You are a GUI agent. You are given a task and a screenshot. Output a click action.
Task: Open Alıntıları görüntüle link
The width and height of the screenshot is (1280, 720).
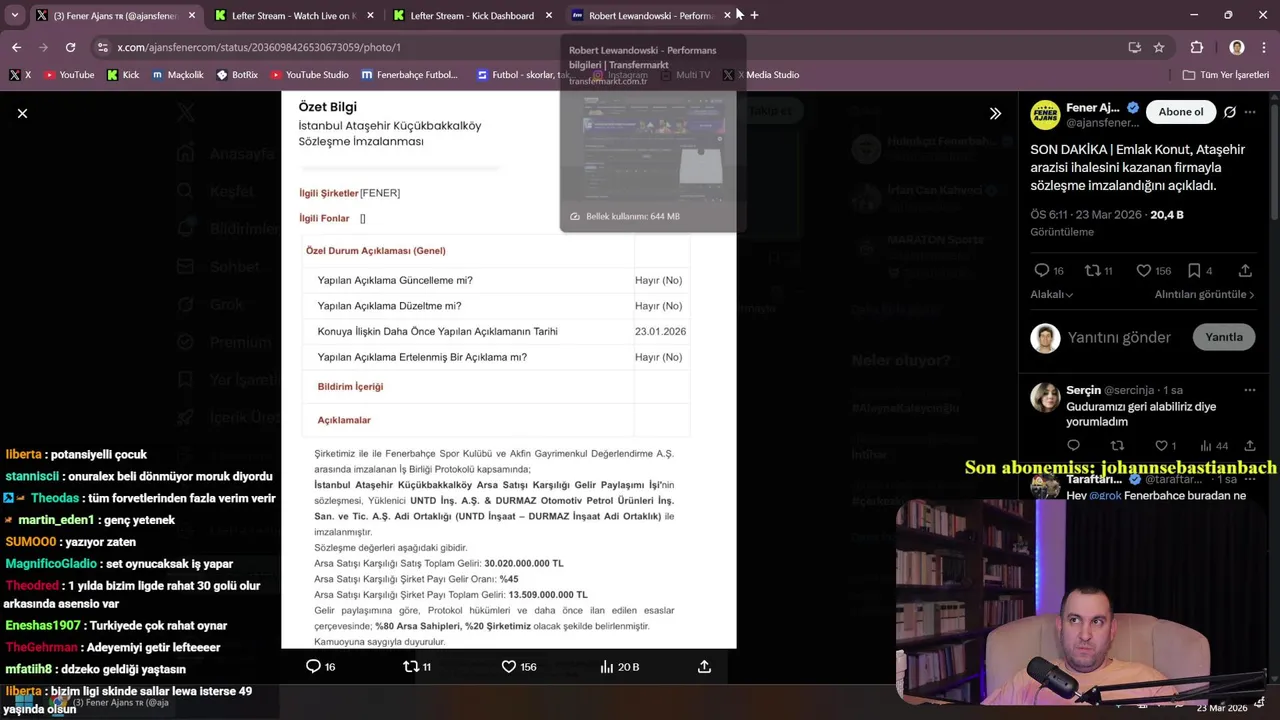tap(1206, 294)
